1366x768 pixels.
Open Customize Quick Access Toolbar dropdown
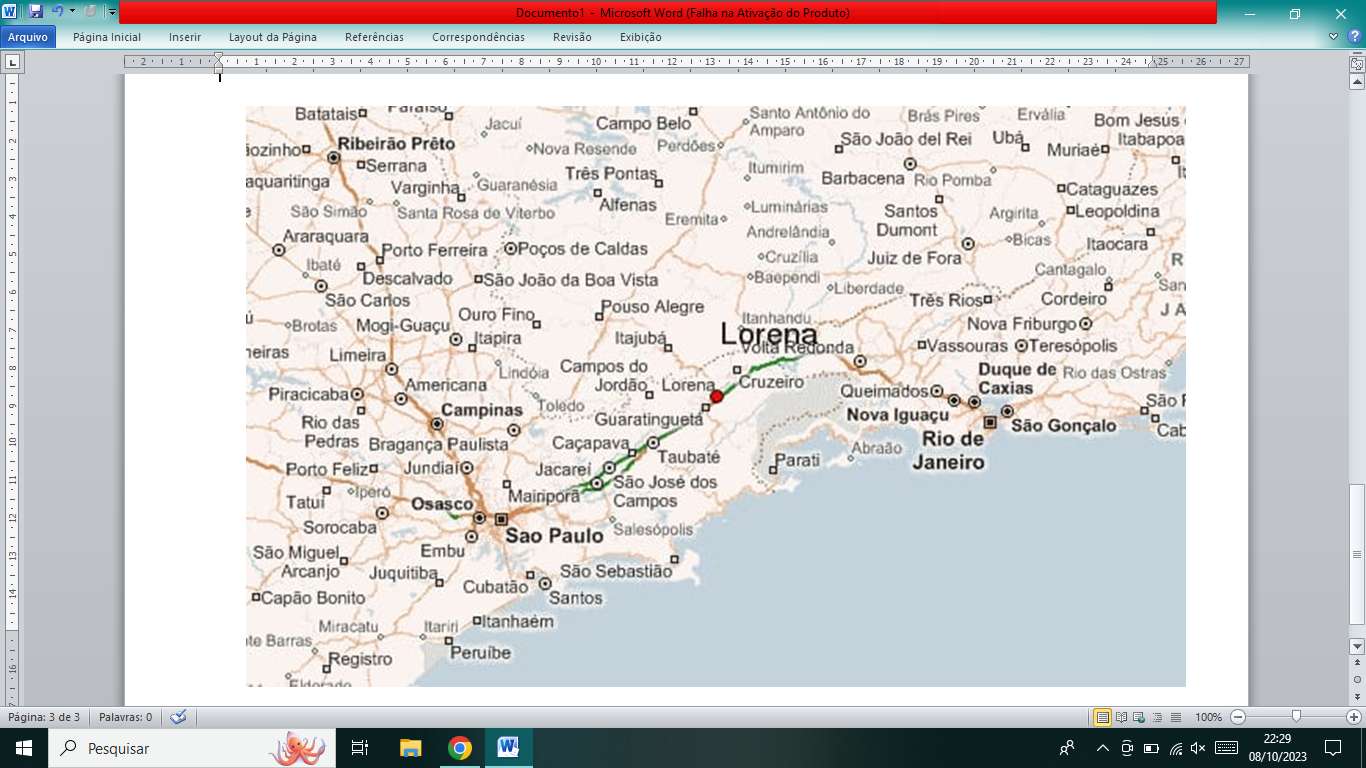tap(112, 13)
